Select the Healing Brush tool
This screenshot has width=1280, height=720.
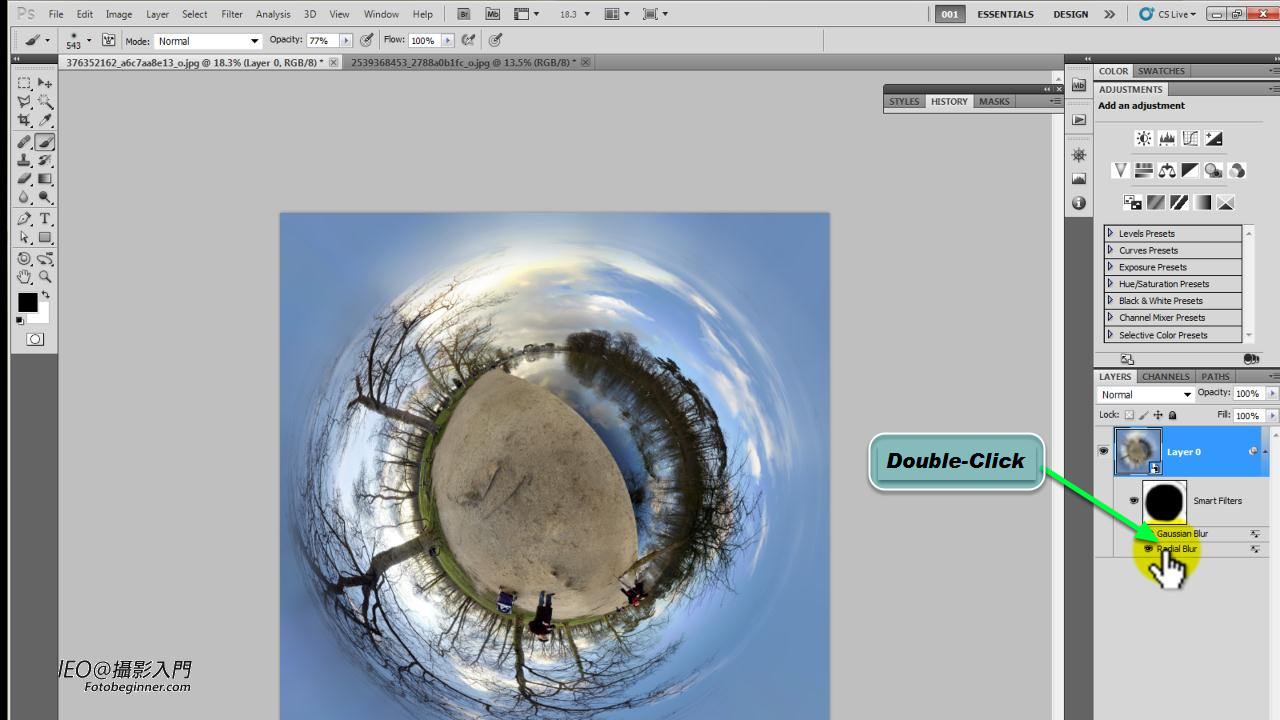coord(25,142)
